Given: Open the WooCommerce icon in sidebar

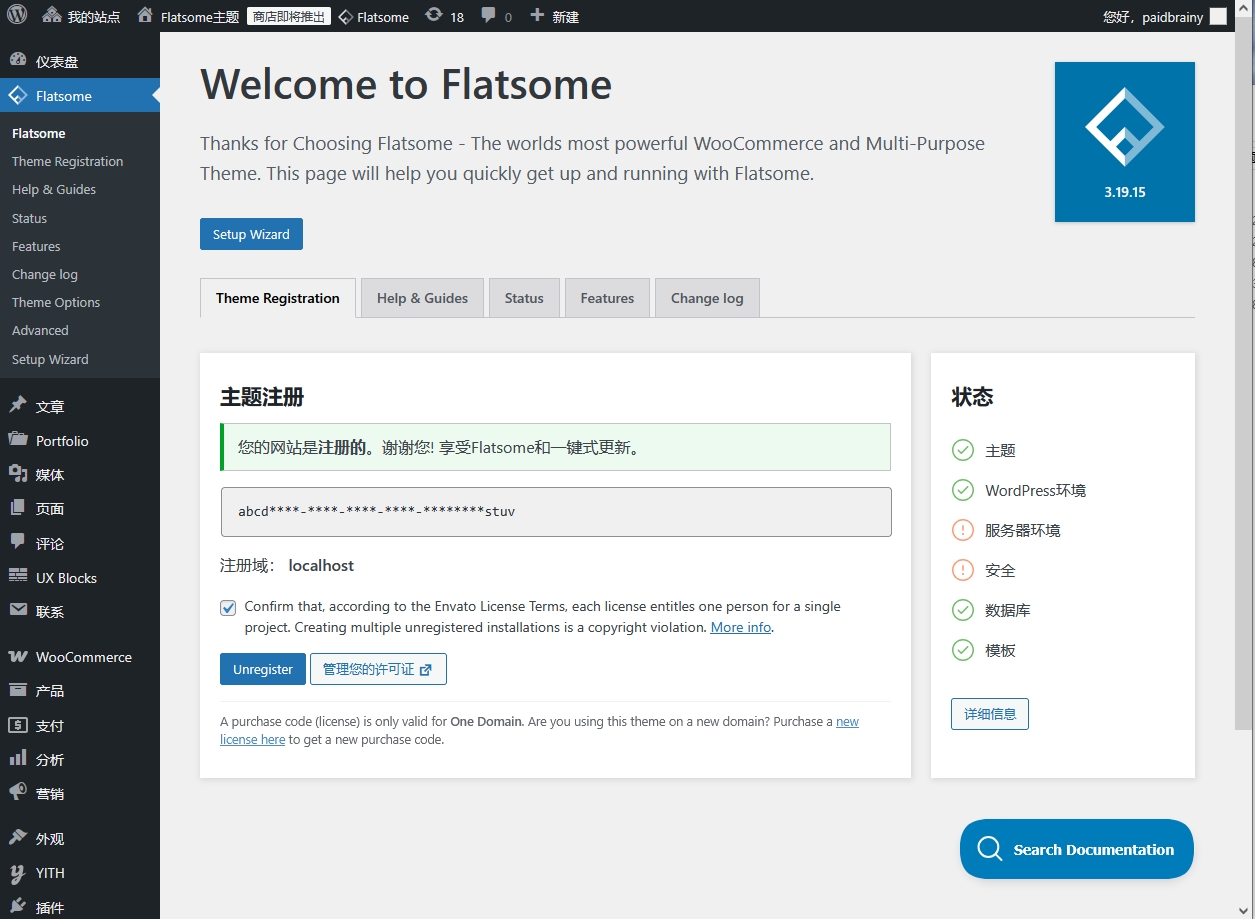Looking at the screenshot, I should pos(18,657).
